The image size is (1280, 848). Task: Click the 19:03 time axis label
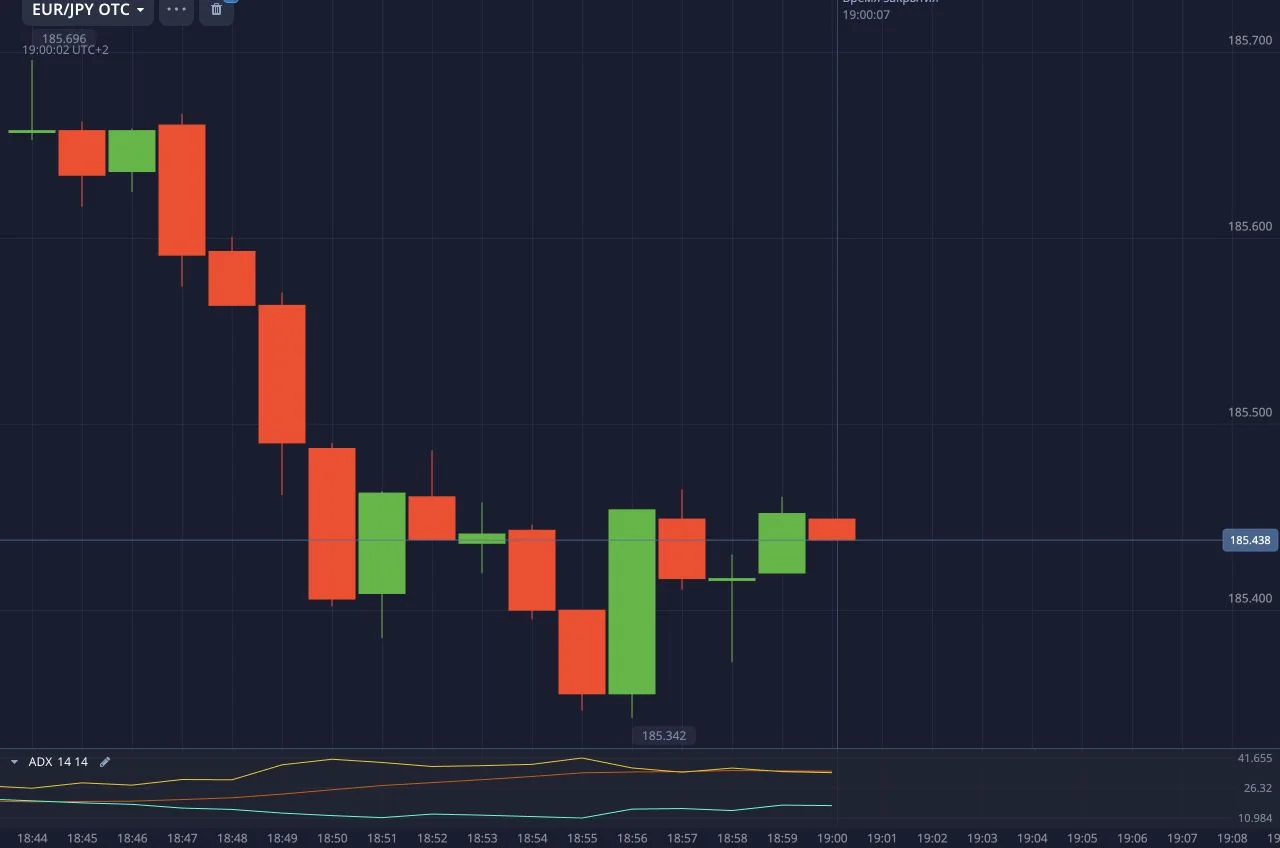[x=982, y=838]
